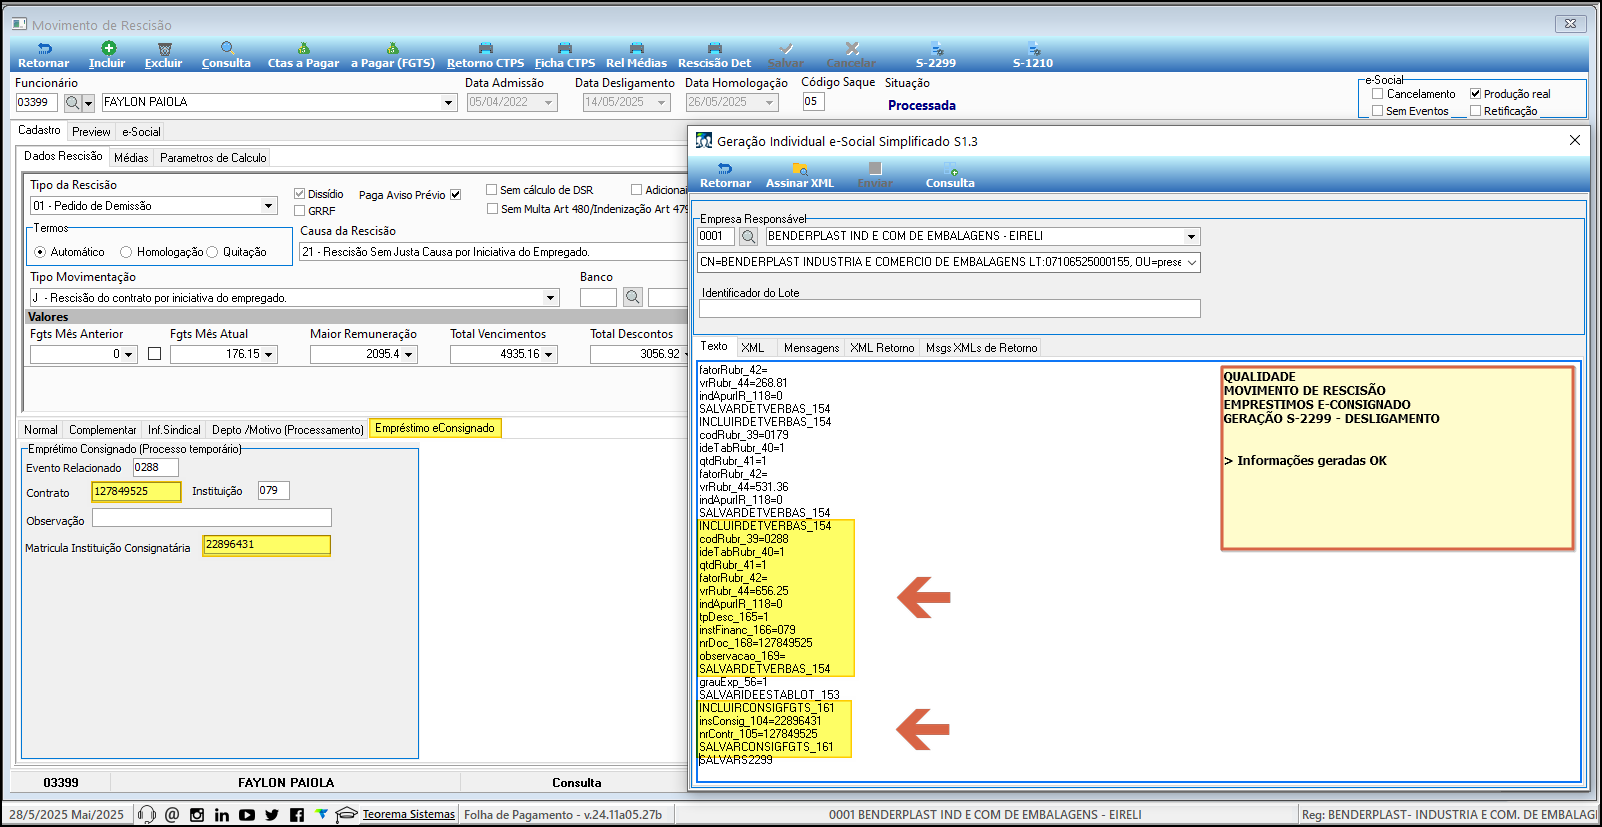This screenshot has width=1602, height=827.
Task: Expand Tipo Movimentação dropdown
Action: 550,298
